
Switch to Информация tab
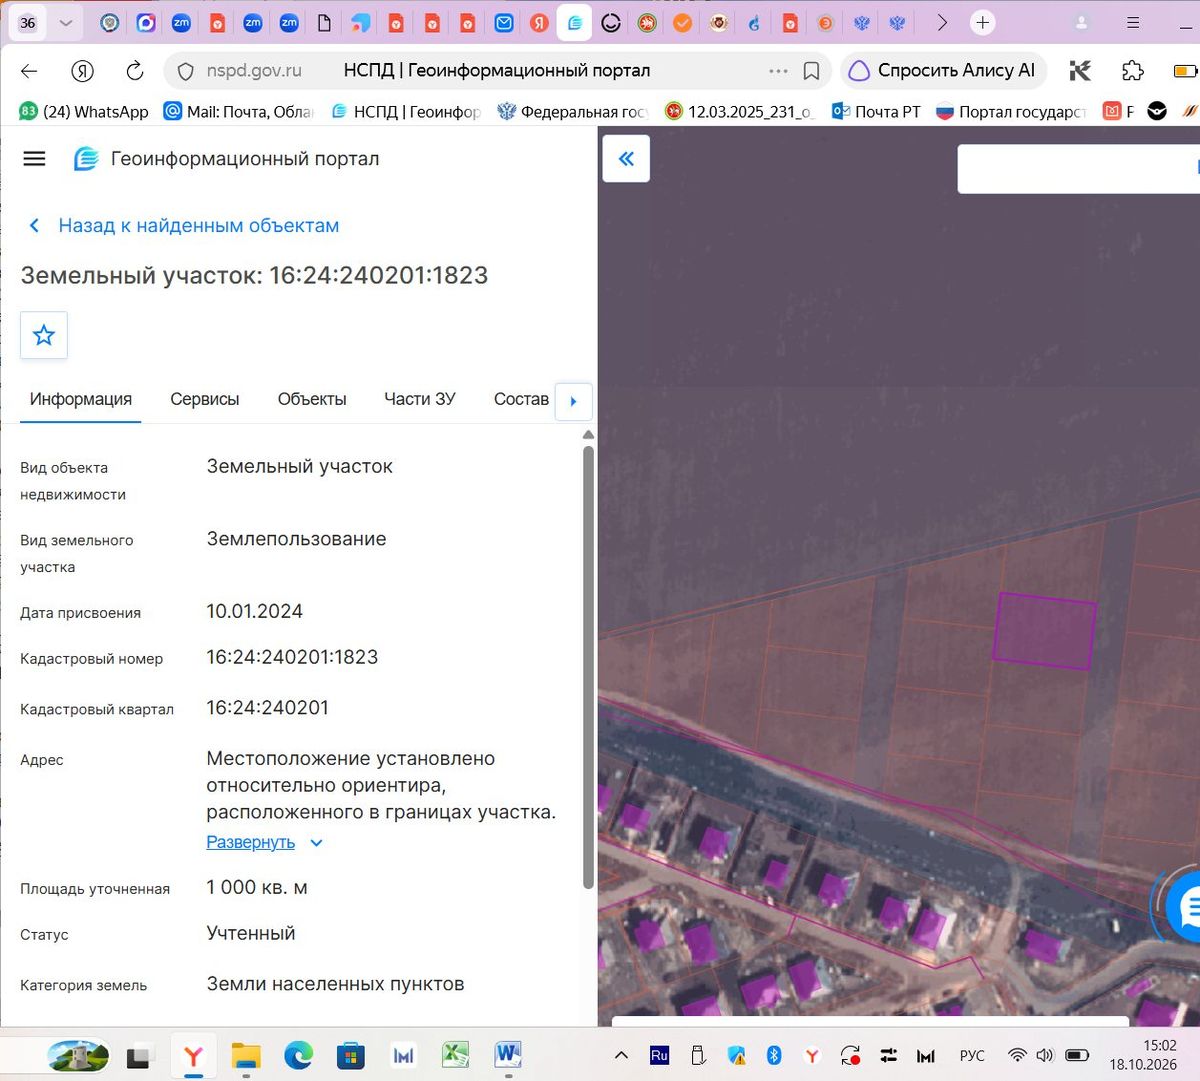tap(81, 399)
